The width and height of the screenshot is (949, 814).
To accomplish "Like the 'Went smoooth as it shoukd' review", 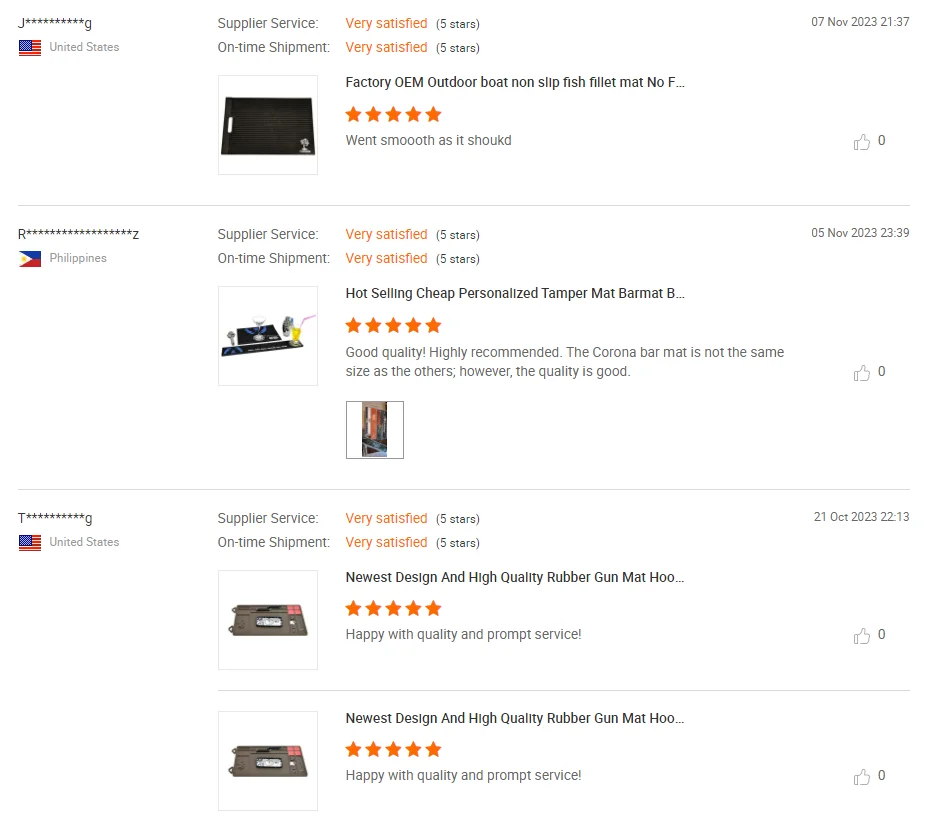I will coord(862,142).
